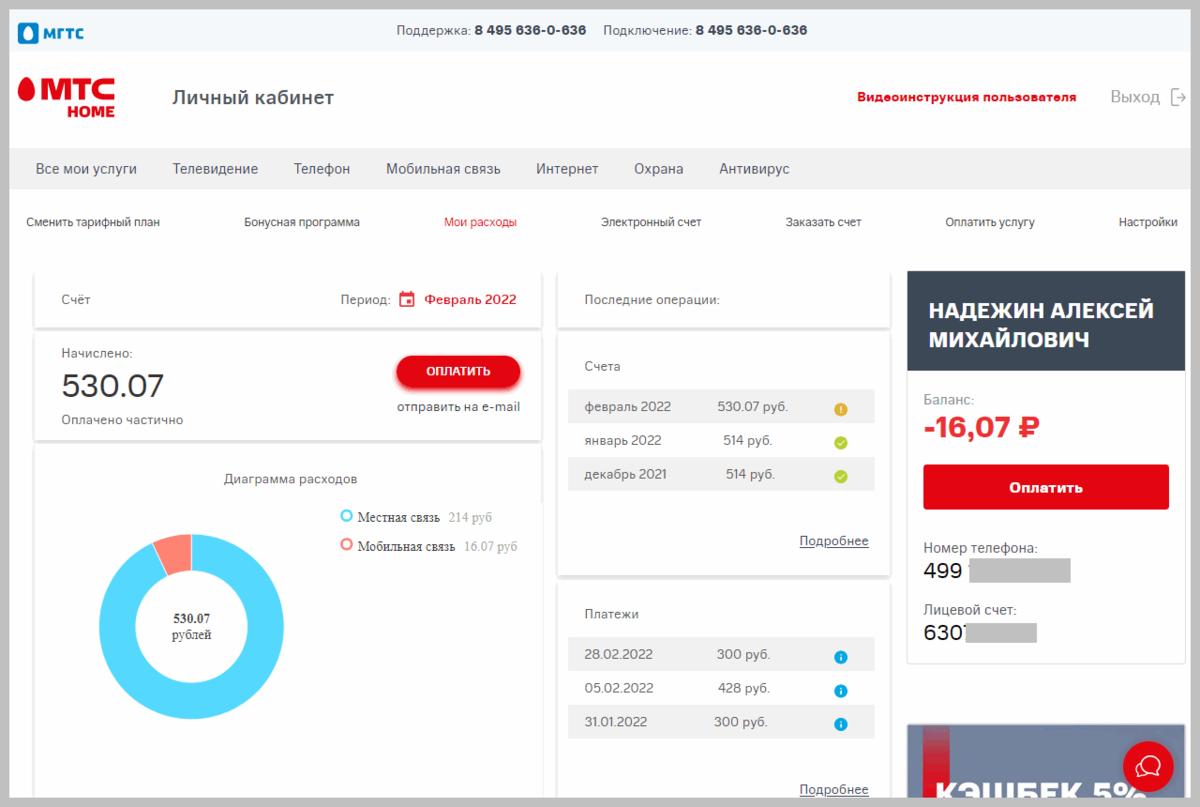Click Подробнее under Платежи
The image size is (1200, 807).
pos(834,790)
